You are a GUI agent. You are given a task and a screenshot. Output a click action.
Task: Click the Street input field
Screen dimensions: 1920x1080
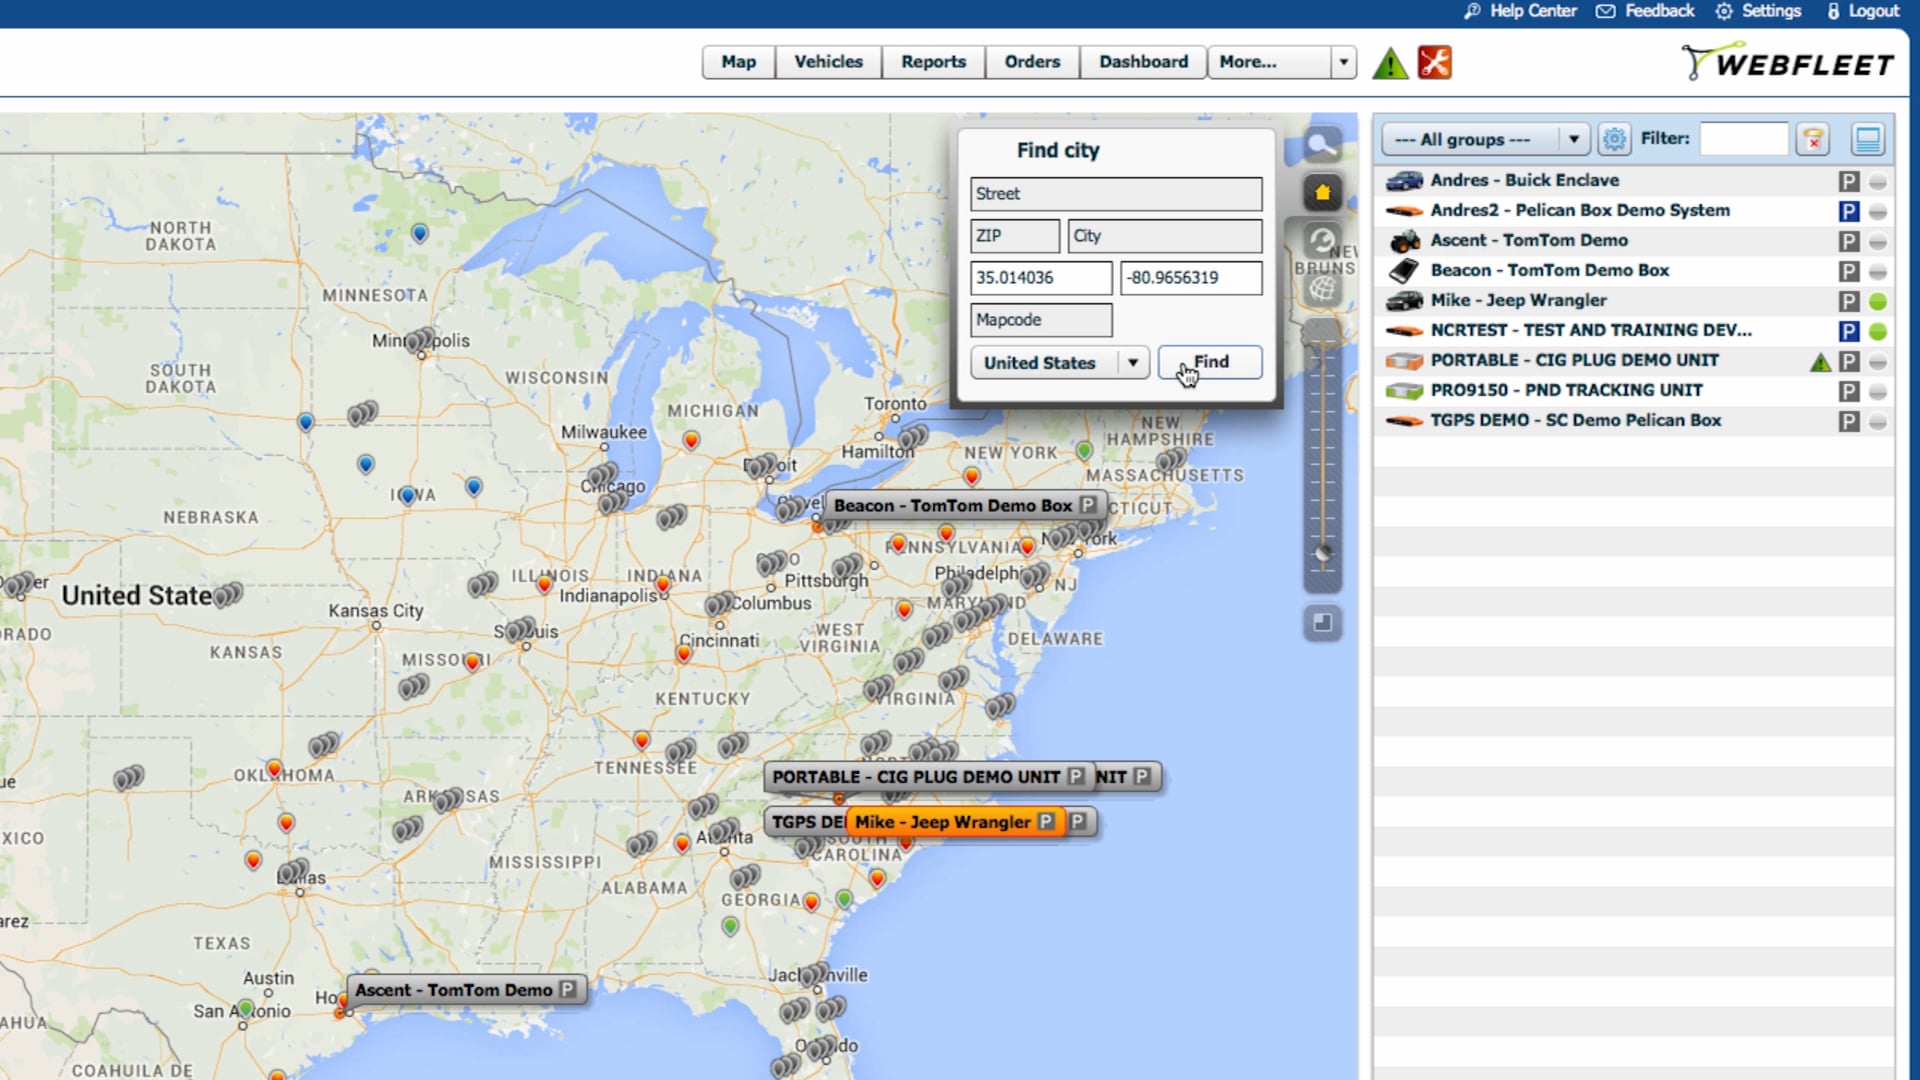[x=1116, y=194]
